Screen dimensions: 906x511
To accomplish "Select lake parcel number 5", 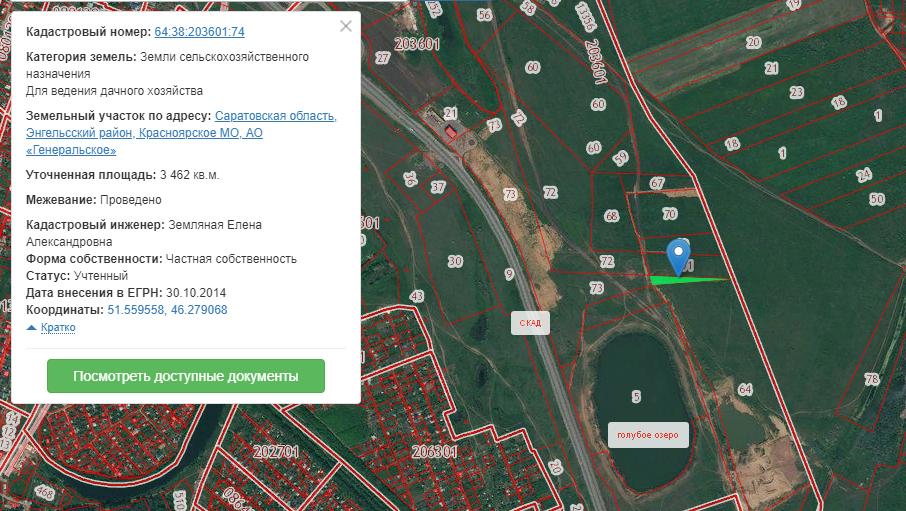I will click(x=636, y=397).
